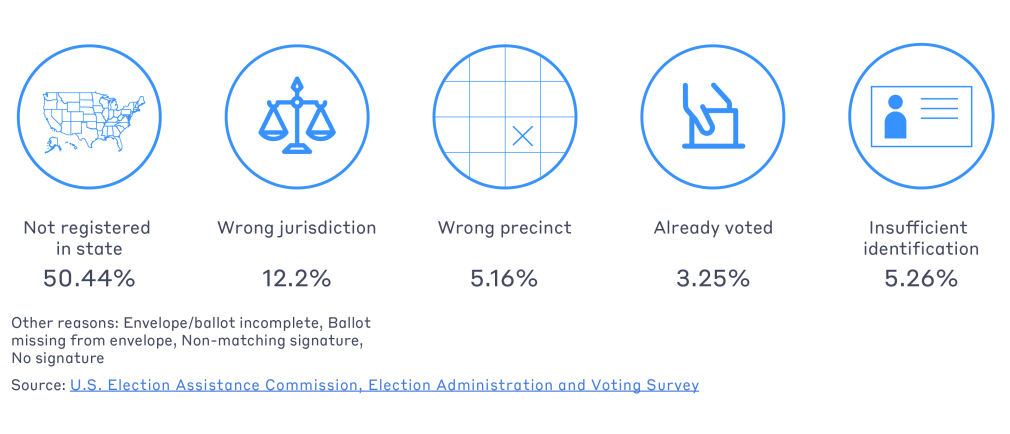Viewport: 1010px width, 434px height.
Task: Select the "Already voted" label
Action: point(712,228)
